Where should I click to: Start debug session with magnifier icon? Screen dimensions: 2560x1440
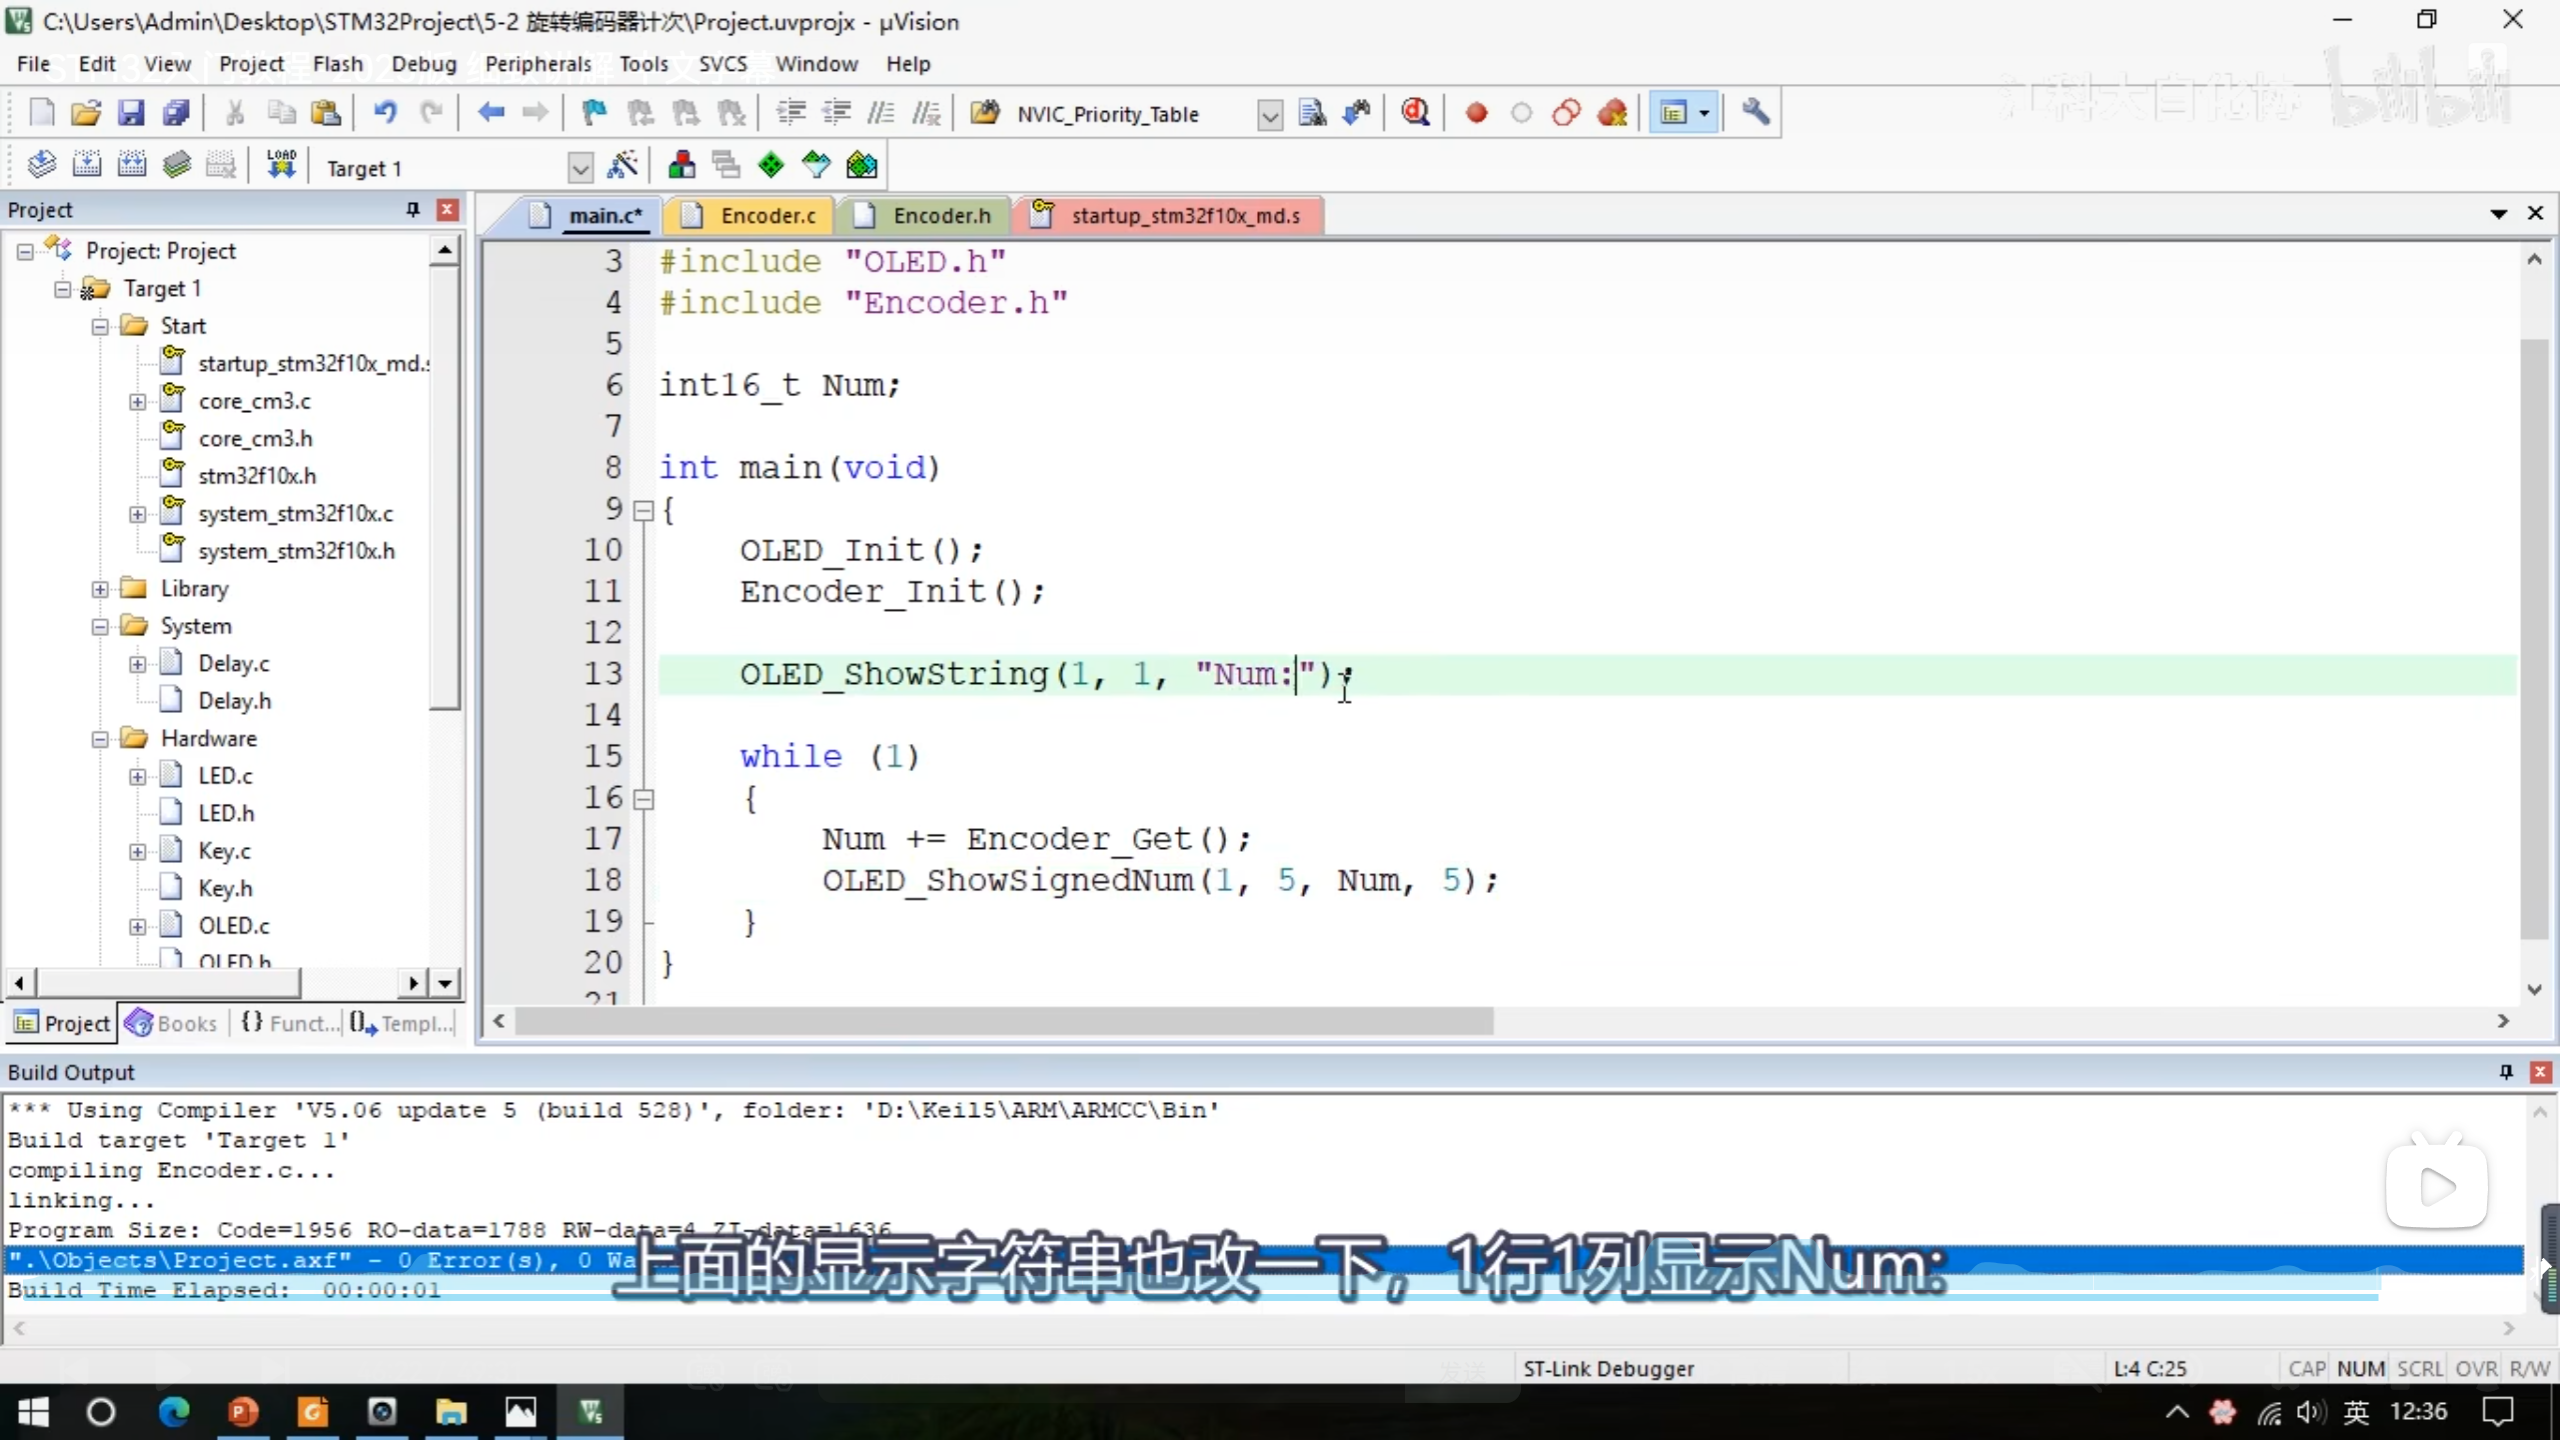[1415, 113]
